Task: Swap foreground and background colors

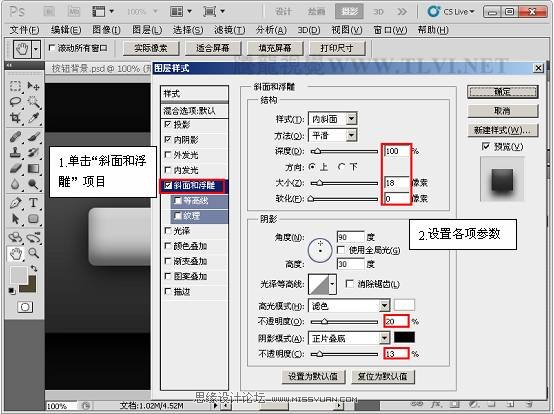Action: coord(34,269)
